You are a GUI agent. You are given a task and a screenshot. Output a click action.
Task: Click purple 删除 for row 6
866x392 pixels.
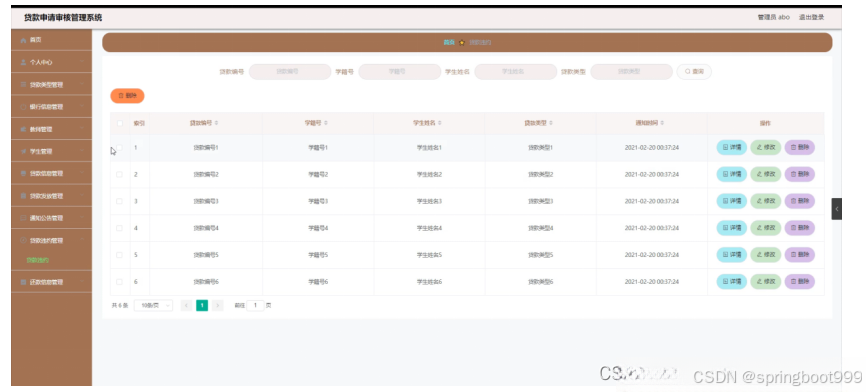tap(800, 282)
